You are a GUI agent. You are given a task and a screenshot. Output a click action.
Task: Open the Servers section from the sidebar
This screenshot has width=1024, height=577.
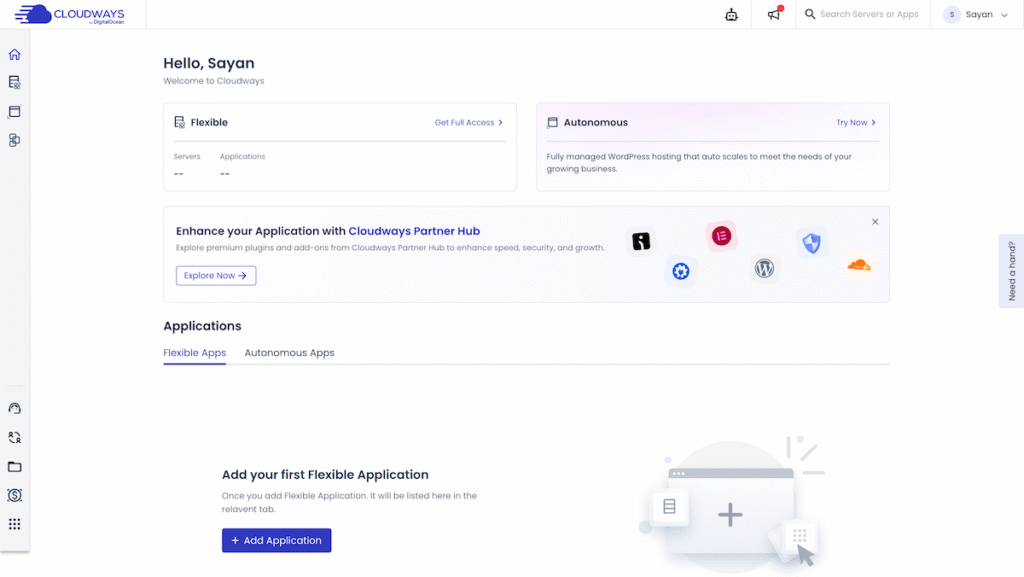point(14,82)
